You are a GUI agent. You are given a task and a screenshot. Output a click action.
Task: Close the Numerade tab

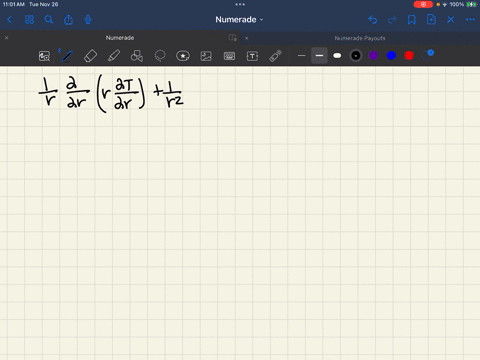[x=7, y=38]
